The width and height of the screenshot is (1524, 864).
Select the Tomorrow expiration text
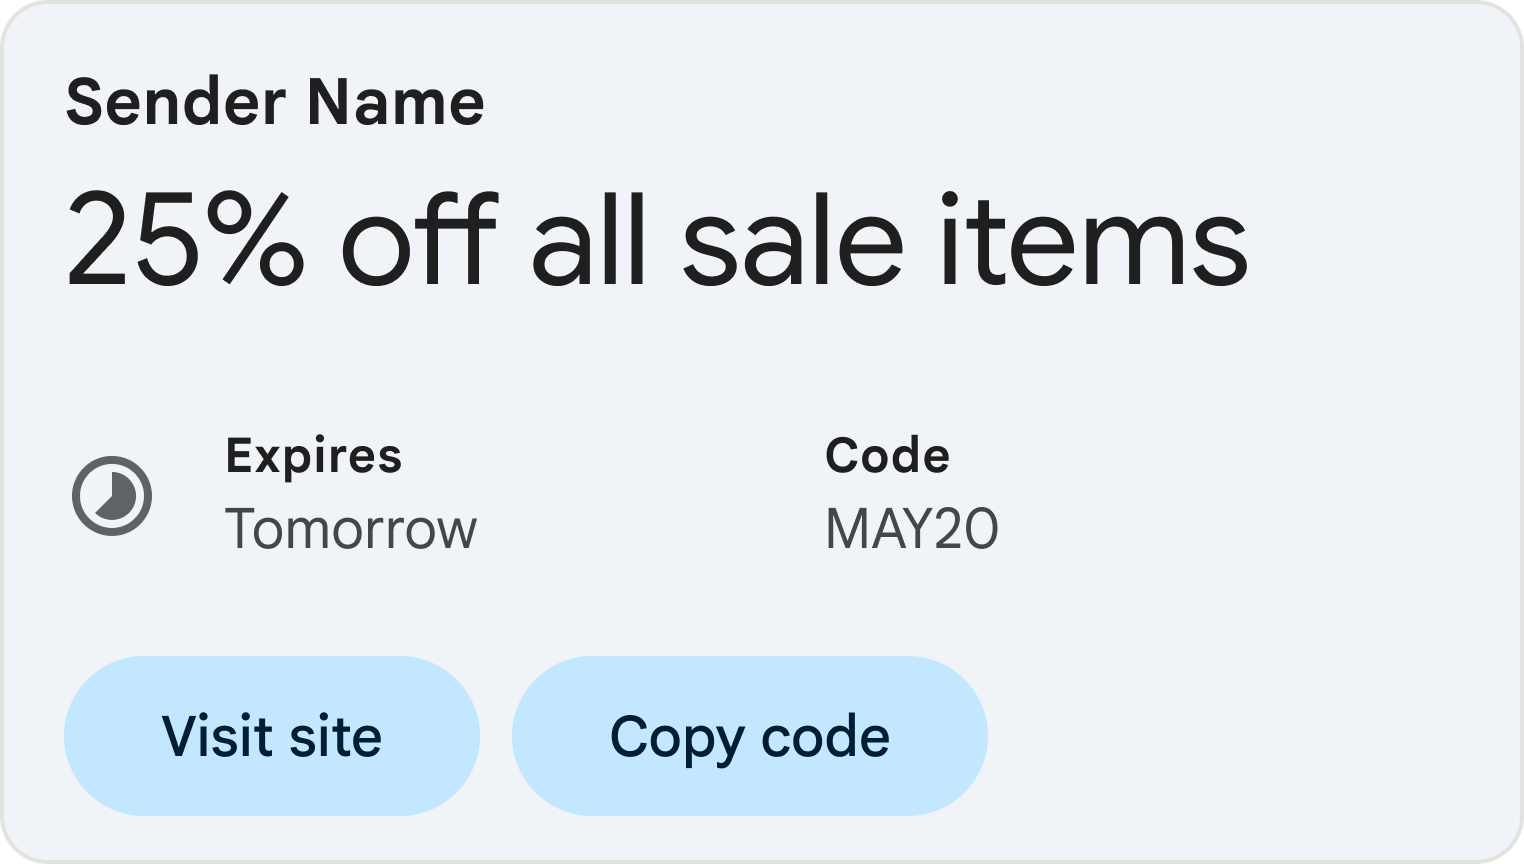[x=352, y=529]
